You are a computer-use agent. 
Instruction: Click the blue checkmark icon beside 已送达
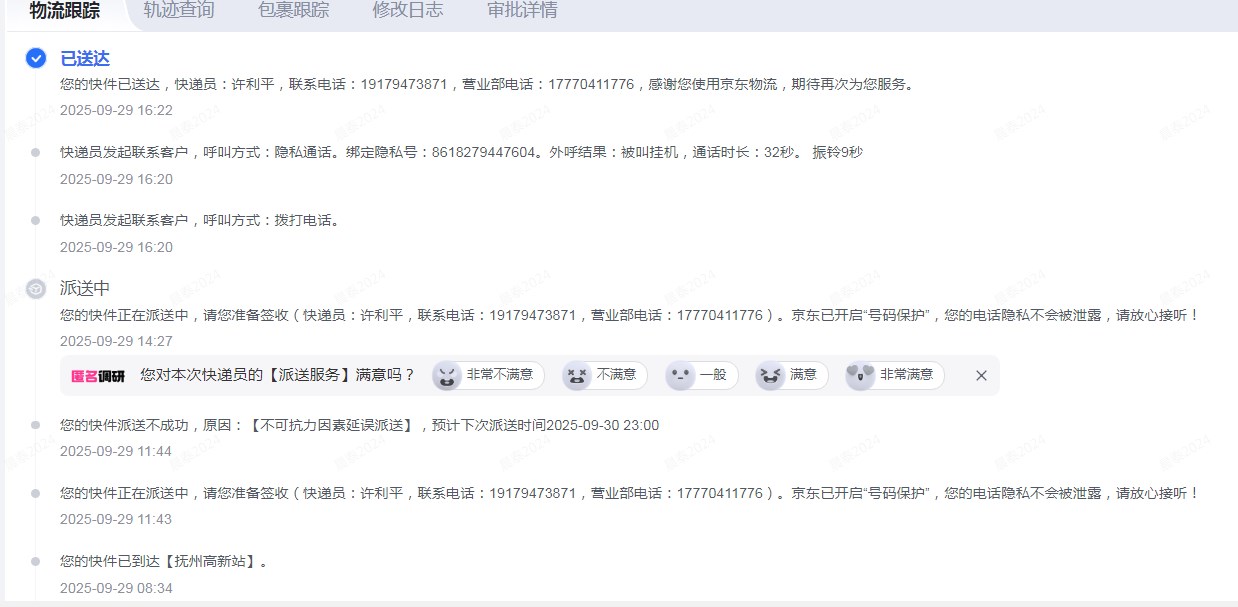point(36,59)
